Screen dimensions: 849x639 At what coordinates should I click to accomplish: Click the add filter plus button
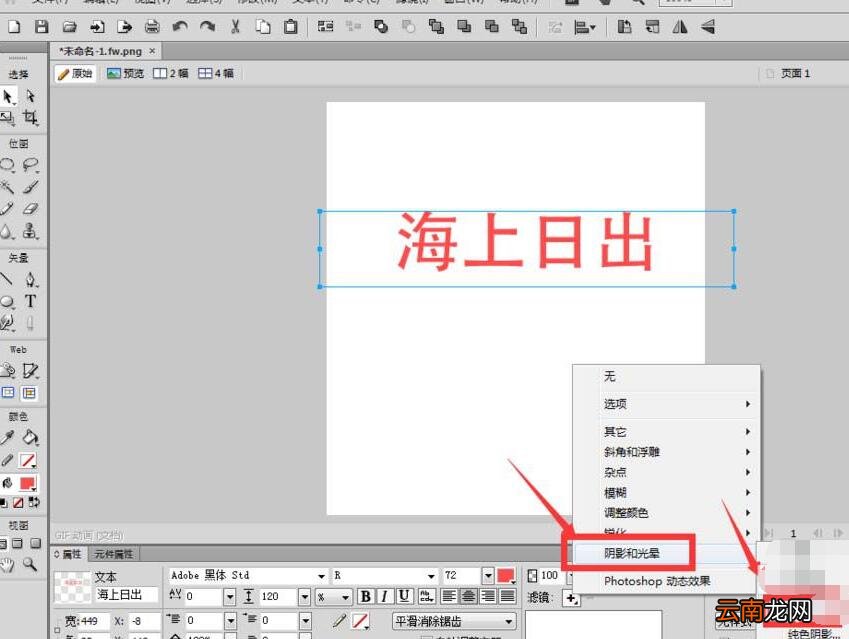point(571,598)
